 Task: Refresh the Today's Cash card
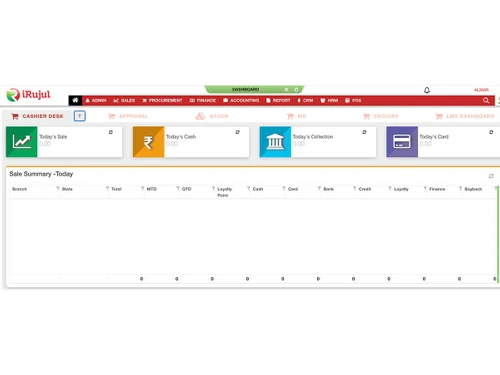pos(237,132)
